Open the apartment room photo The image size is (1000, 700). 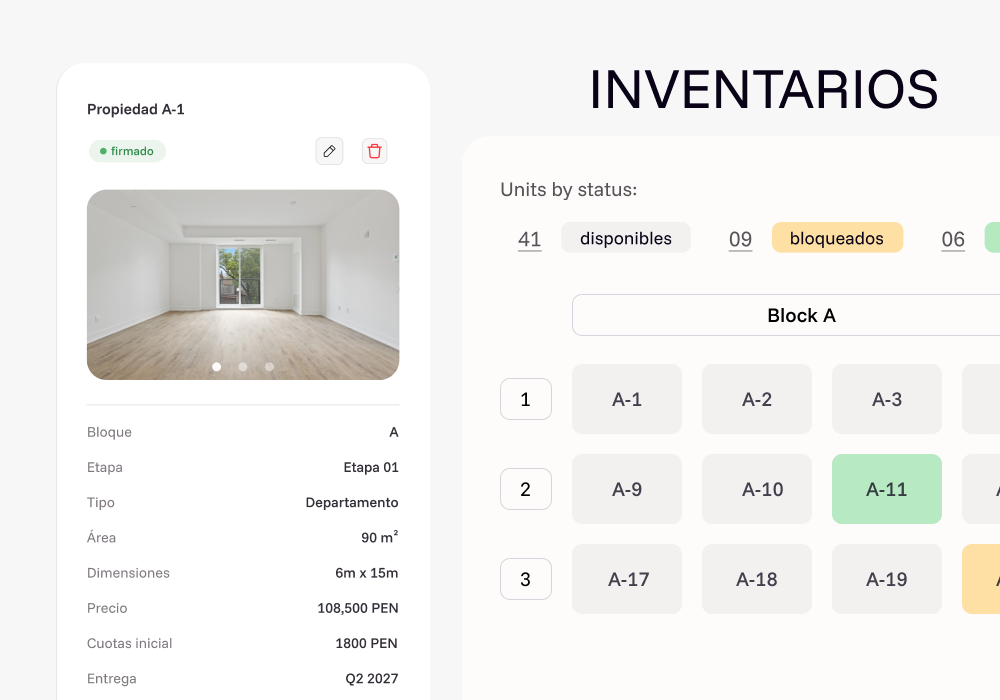point(243,284)
